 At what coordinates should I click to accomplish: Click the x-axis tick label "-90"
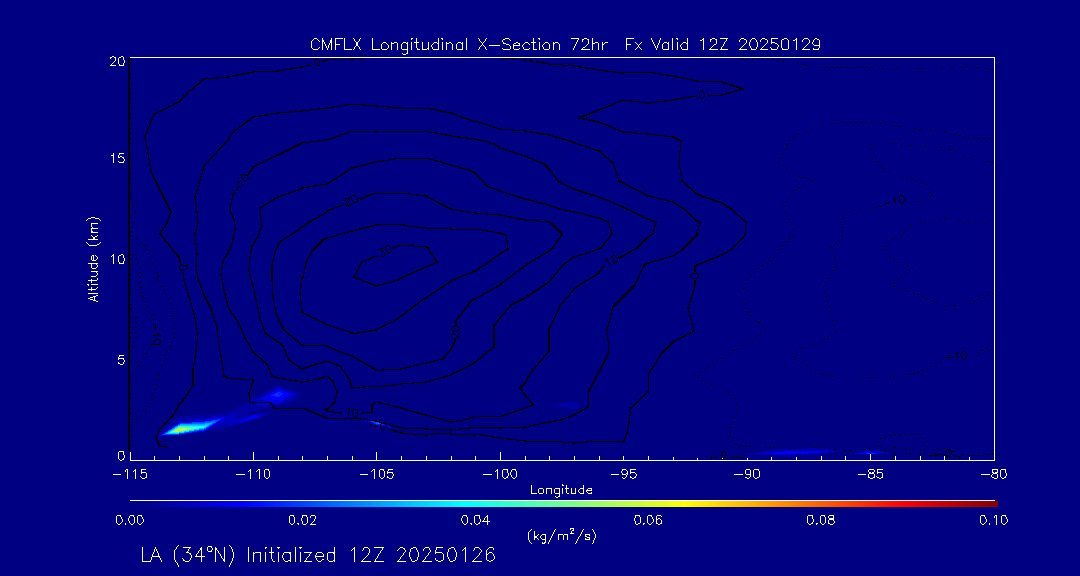coord(747,475)
